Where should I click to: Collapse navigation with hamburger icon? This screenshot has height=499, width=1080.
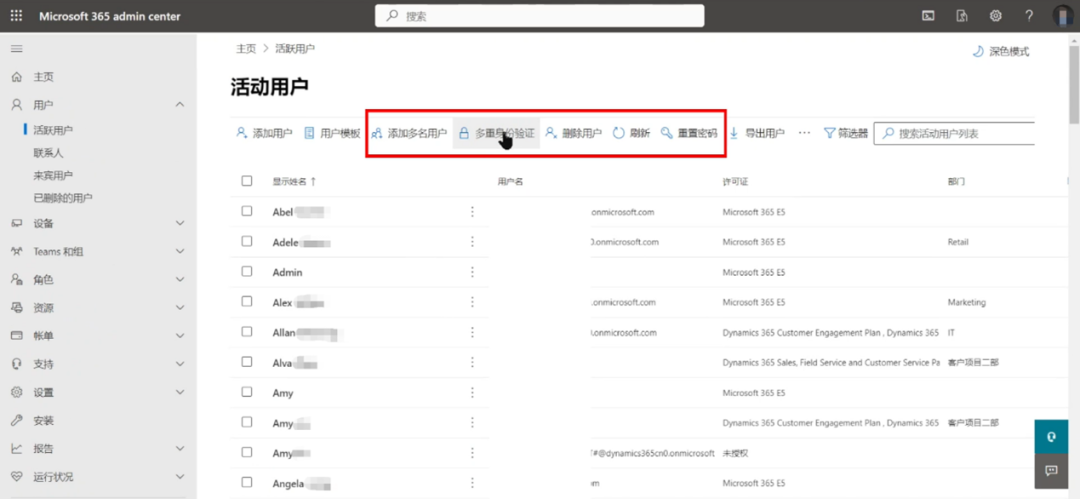pyautogui.click(x=17, y=49)
